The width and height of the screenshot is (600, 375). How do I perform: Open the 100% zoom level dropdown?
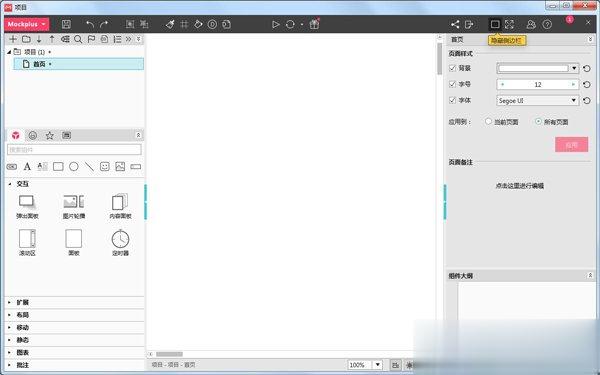[378, 365]
